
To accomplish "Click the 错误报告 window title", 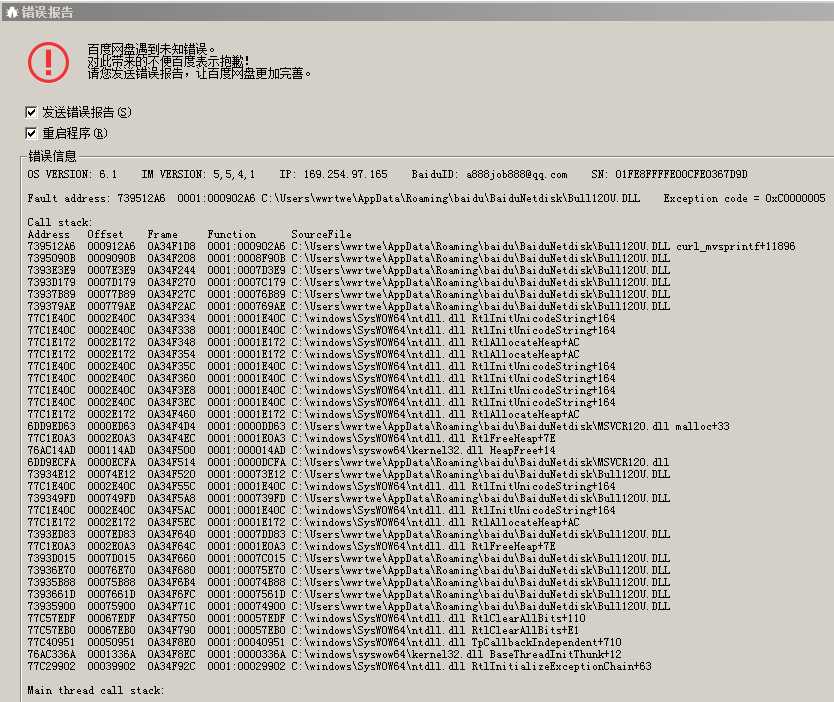I will pos(47,12).
